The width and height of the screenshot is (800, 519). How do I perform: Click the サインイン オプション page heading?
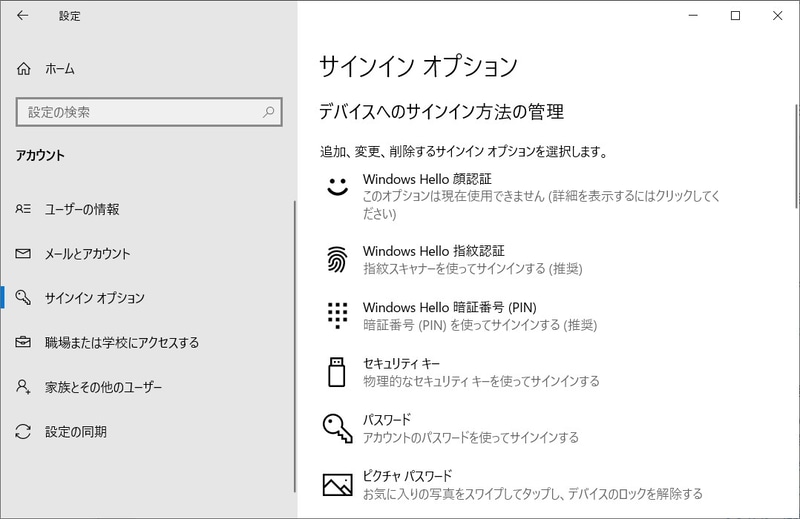pos(418,67)
